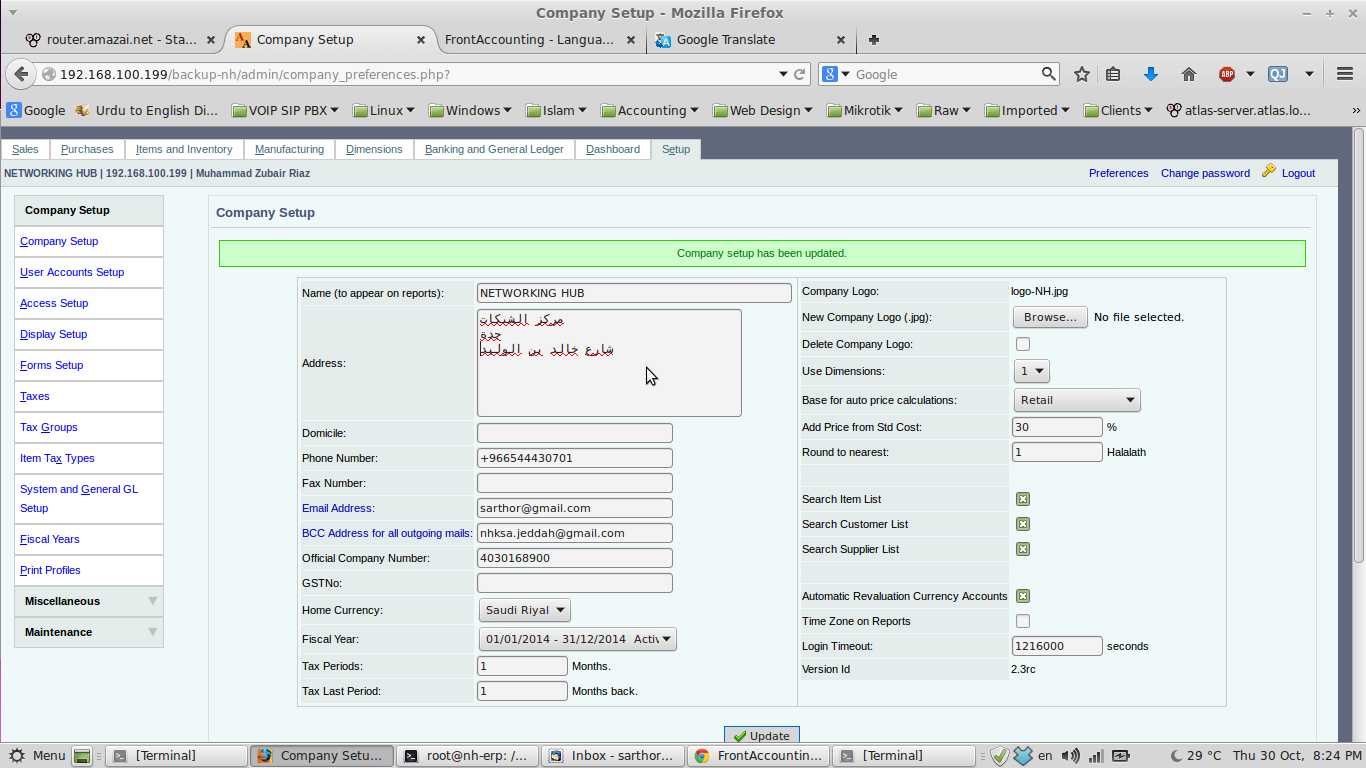
Task: Open the Print Profiles sidebar link
Action: (50, 570)
